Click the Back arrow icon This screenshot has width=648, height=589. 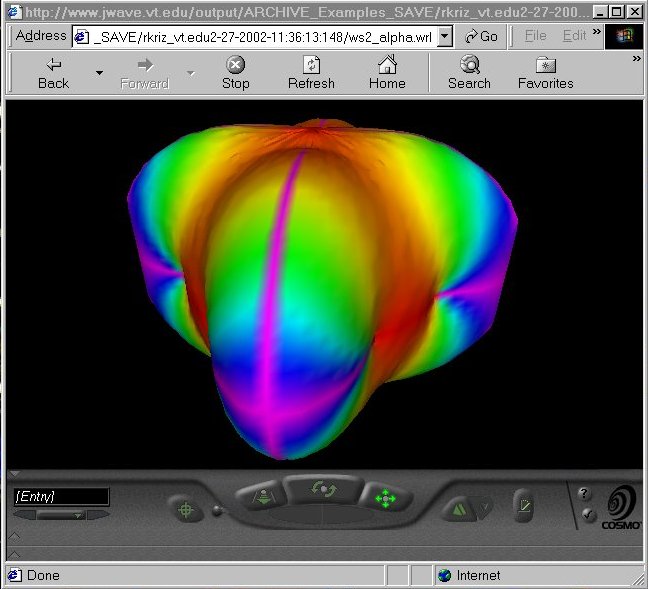(x=54, y=65)
